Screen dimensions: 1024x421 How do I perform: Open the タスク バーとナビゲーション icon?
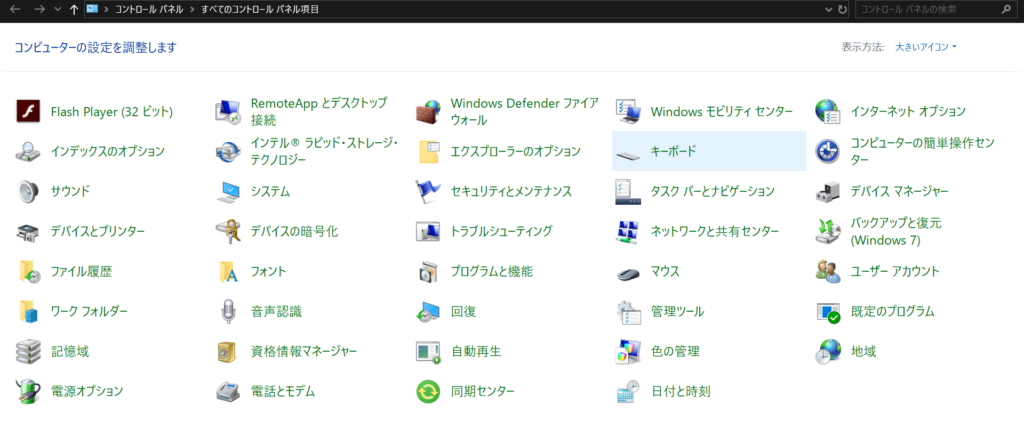628,191
